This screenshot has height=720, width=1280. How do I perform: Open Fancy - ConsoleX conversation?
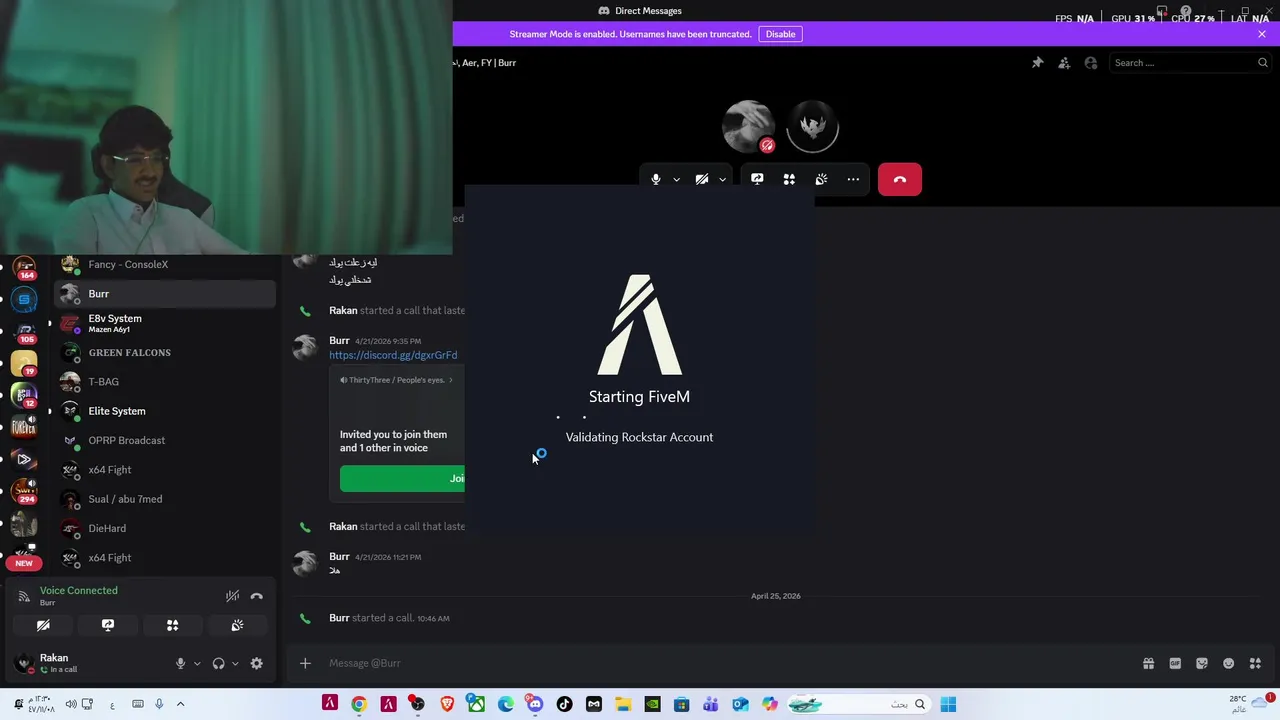pos(165,265)
